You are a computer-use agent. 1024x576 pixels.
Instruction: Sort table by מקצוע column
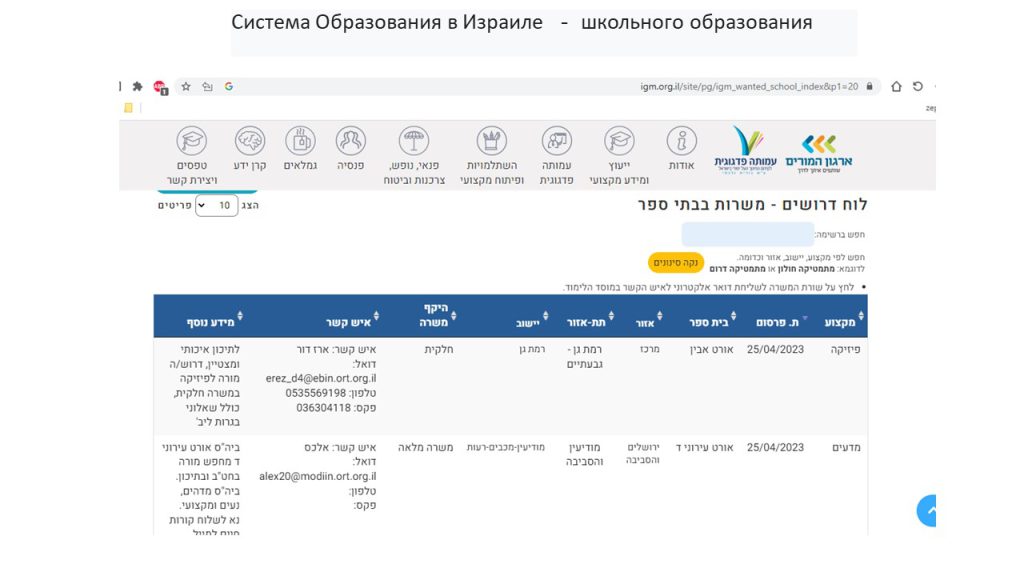845,323
